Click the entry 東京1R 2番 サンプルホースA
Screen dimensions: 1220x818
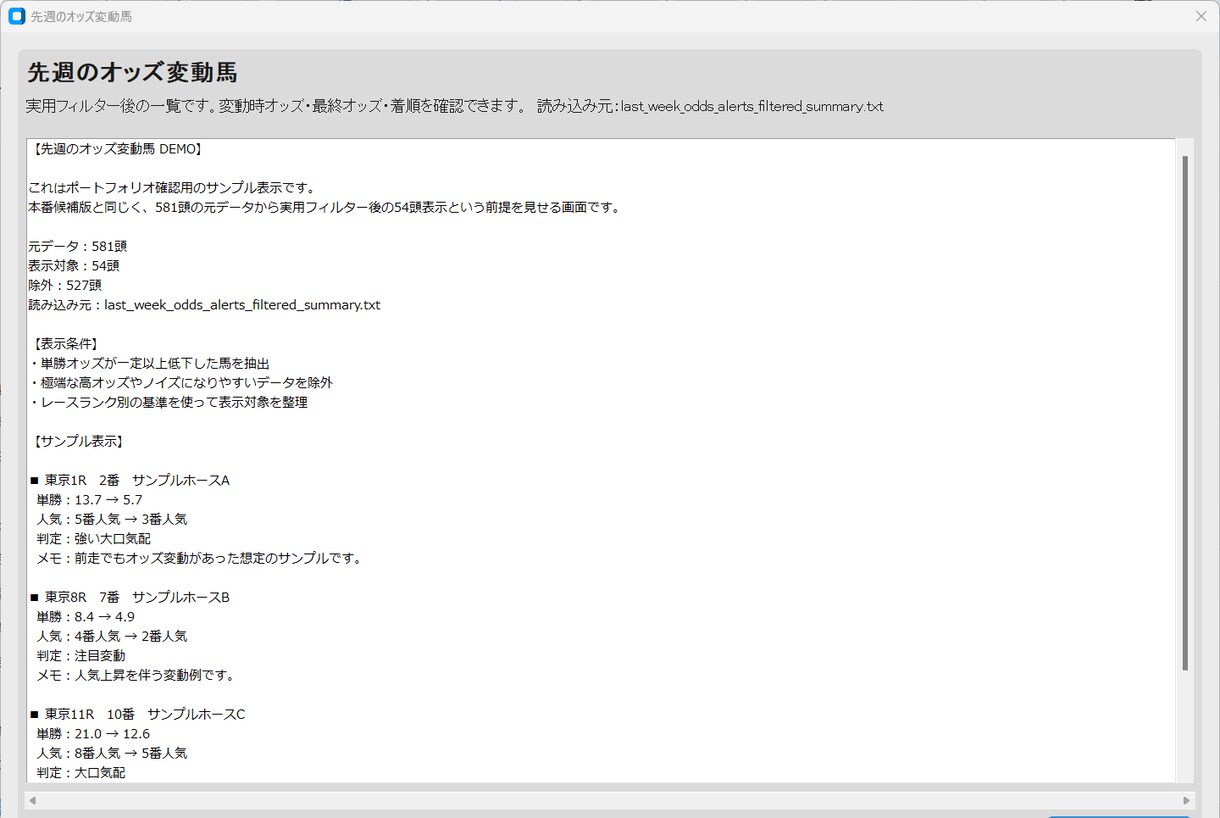pos(130,480)
